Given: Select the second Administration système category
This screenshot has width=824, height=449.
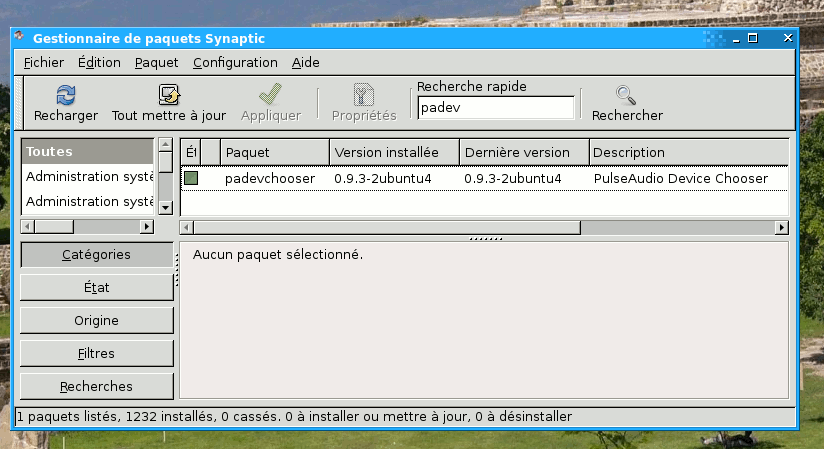Looking at the screenshot, I should click(x=88, y=201).
